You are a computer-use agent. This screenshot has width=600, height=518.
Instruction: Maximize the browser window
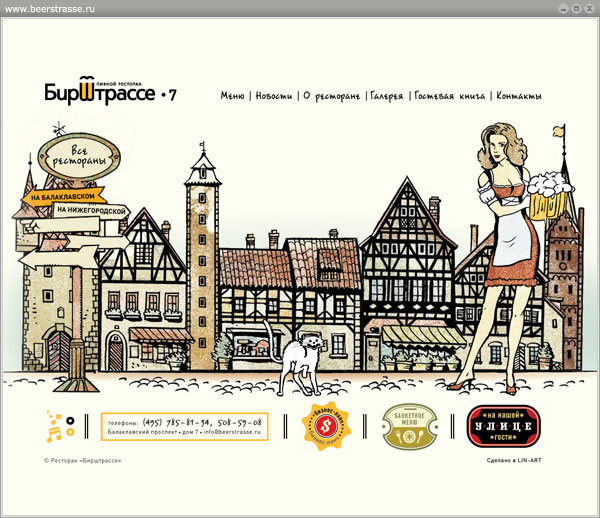click(577, 8)
